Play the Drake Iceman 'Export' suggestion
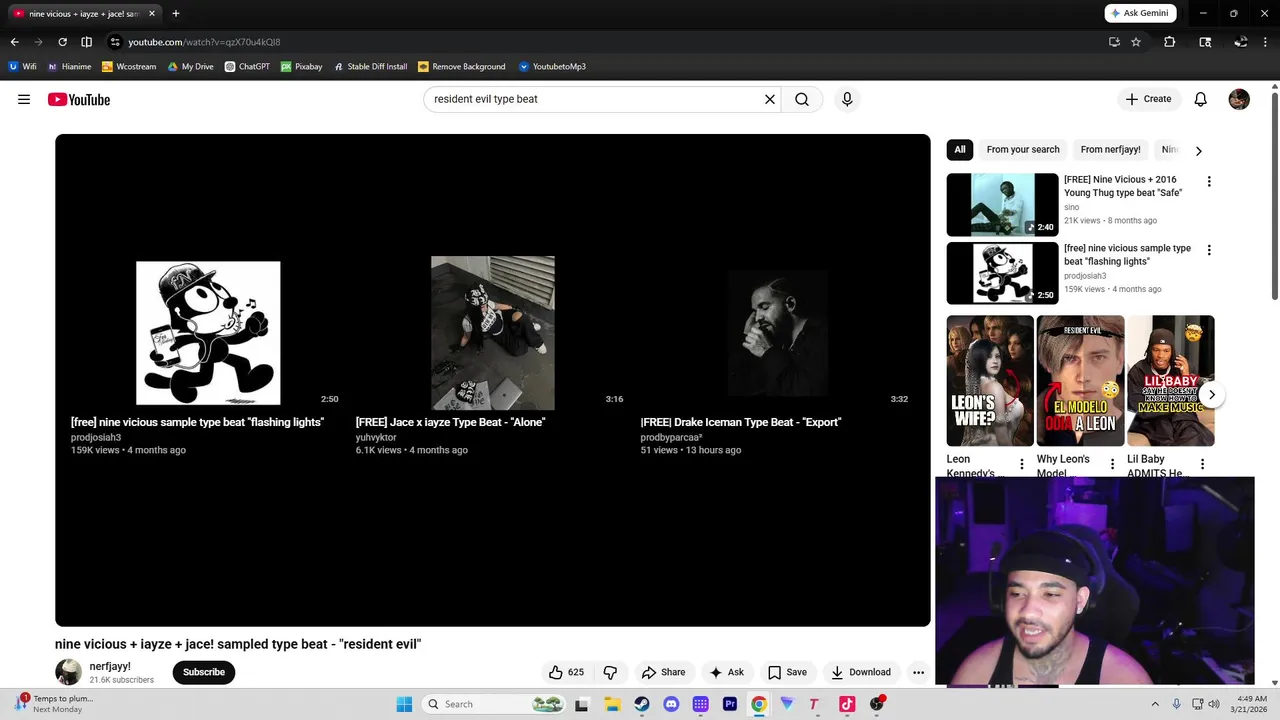The image size is (1280, 720). (778, 333)
